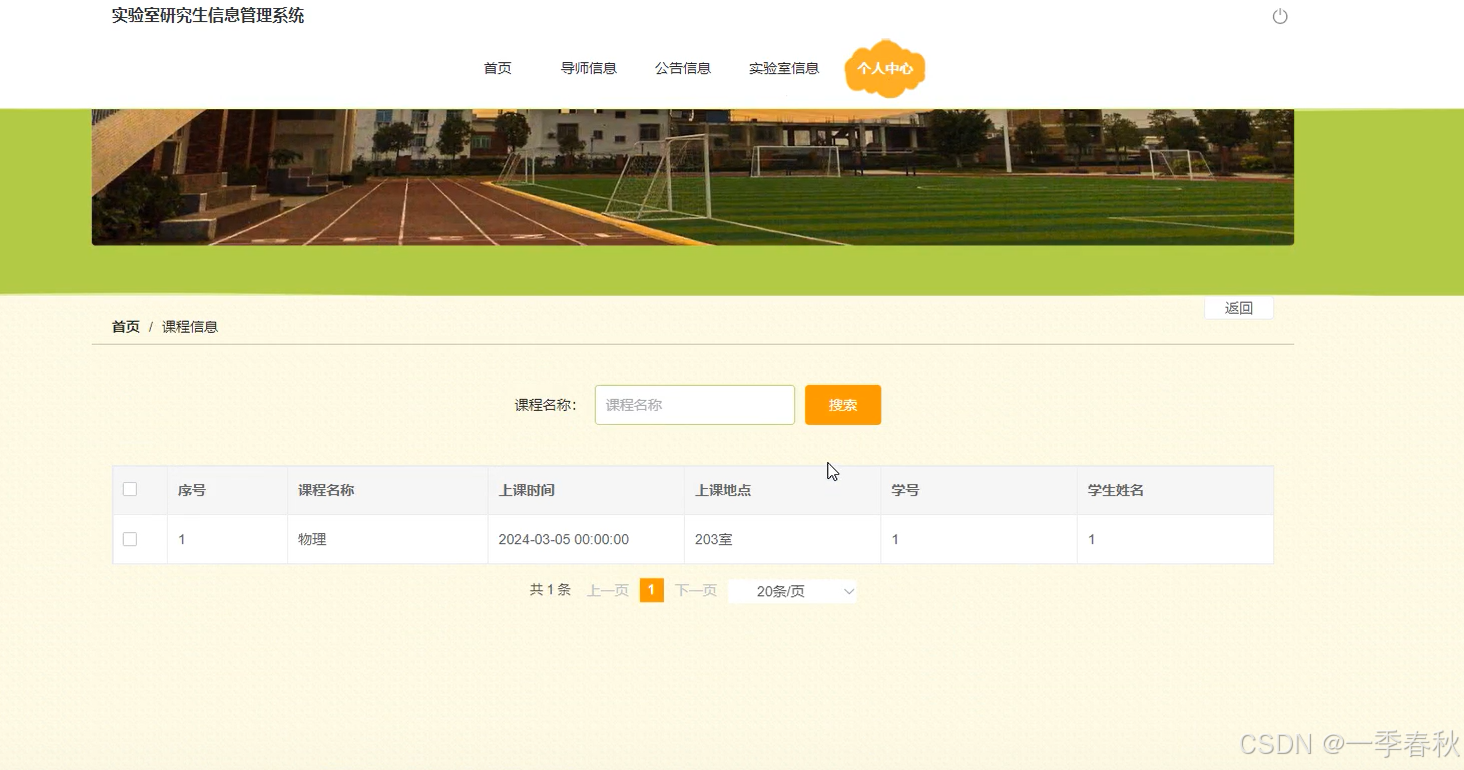
Task: Click the campus sports field banner image
Action: pyautogui.click(x=693, y=177)
